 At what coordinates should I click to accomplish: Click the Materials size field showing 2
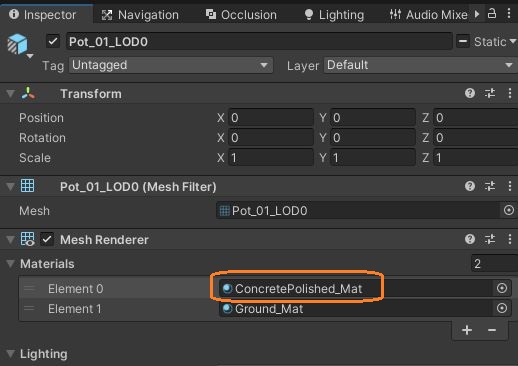coord(494,264)
